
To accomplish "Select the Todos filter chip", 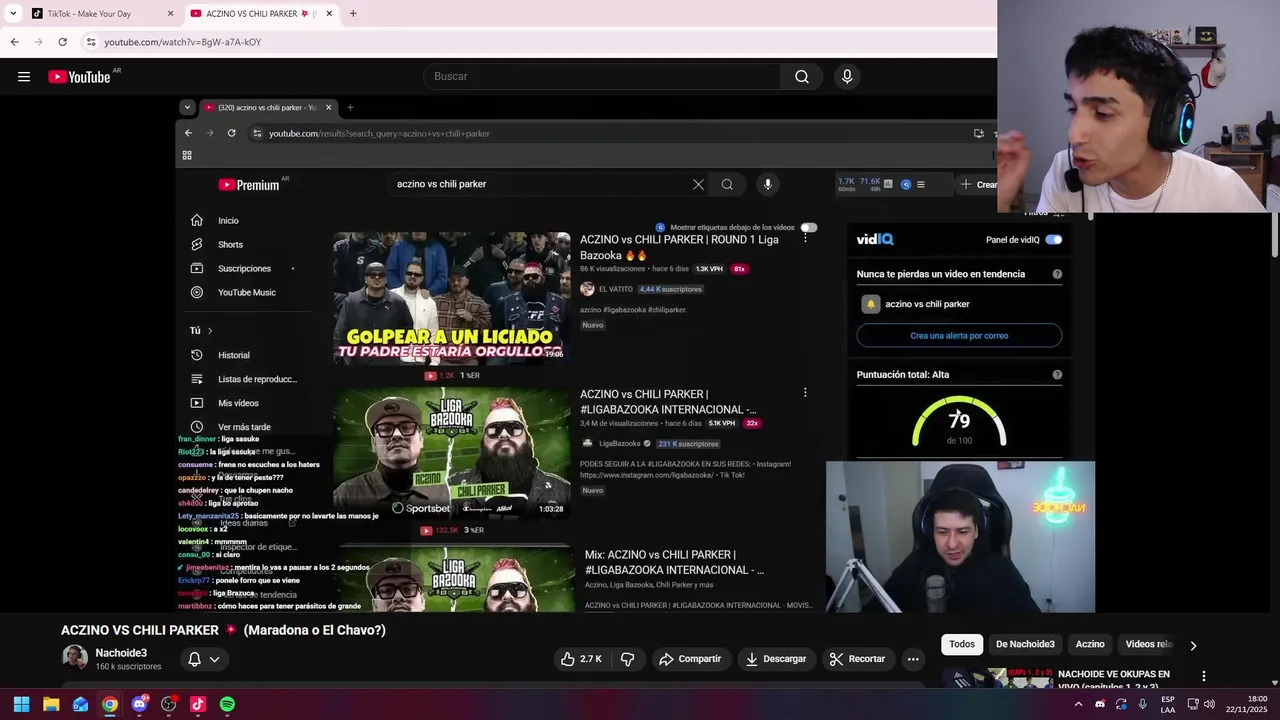I will pyautogui.click(x=962, y=644).
